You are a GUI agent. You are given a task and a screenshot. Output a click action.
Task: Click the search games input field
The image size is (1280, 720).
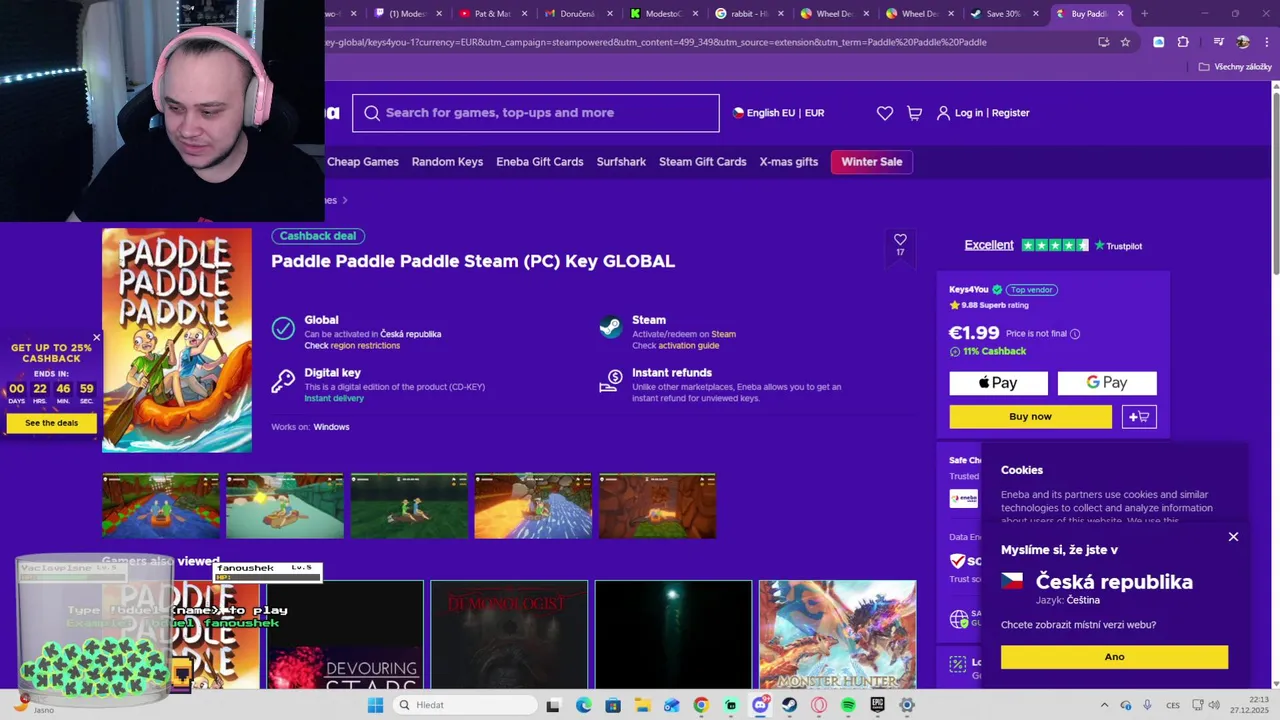pyautogui.click(x=535, y=113)
